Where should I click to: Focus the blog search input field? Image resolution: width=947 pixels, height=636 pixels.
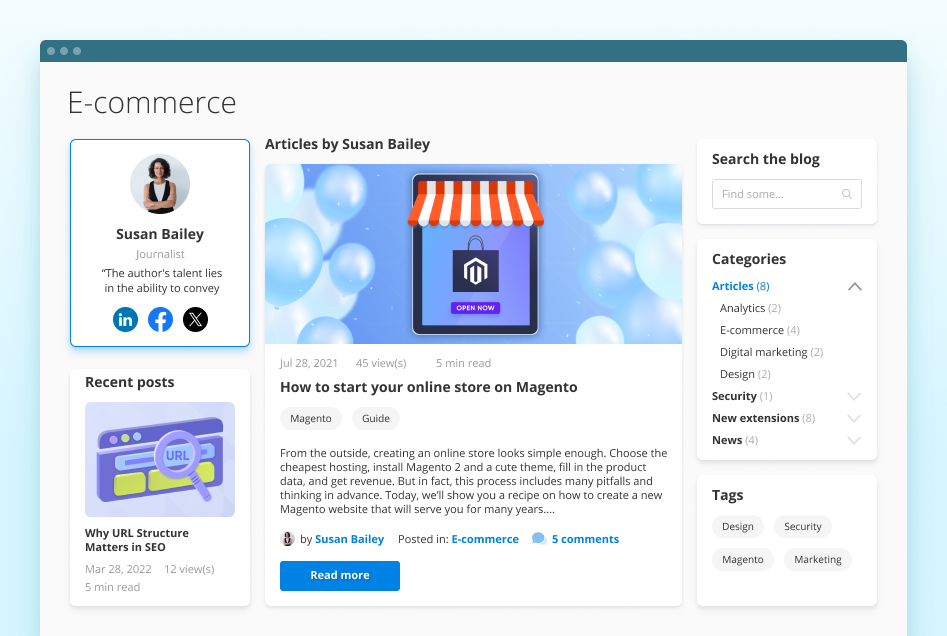pos(777,194)
